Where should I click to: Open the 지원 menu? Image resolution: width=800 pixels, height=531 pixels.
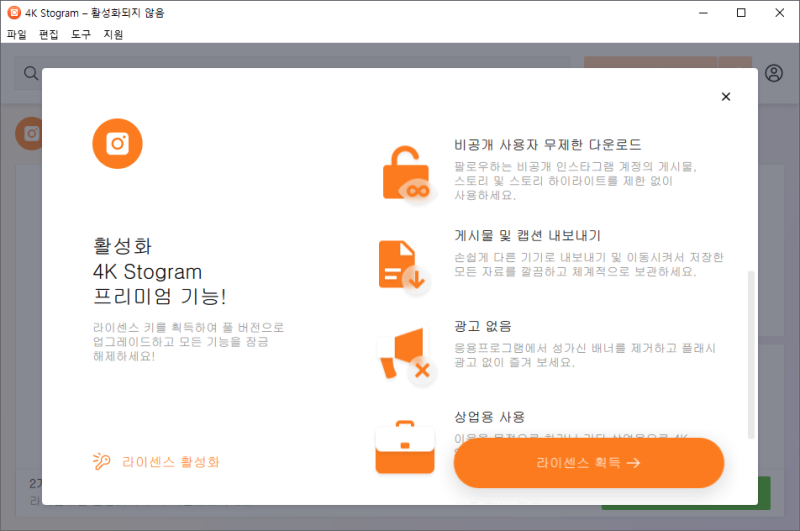click(x=113, y=34)
